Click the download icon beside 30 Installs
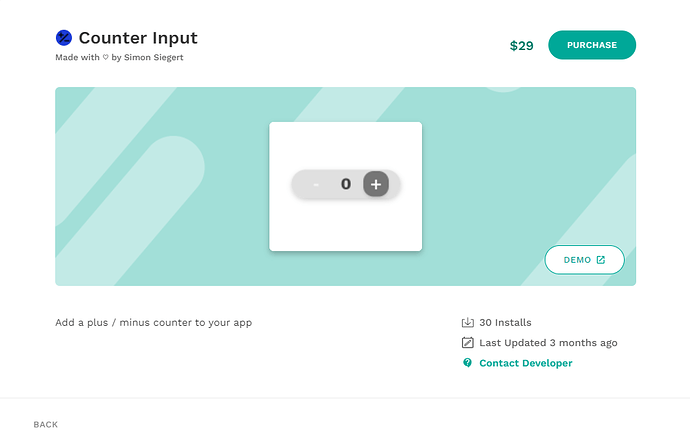 [467, 323]
